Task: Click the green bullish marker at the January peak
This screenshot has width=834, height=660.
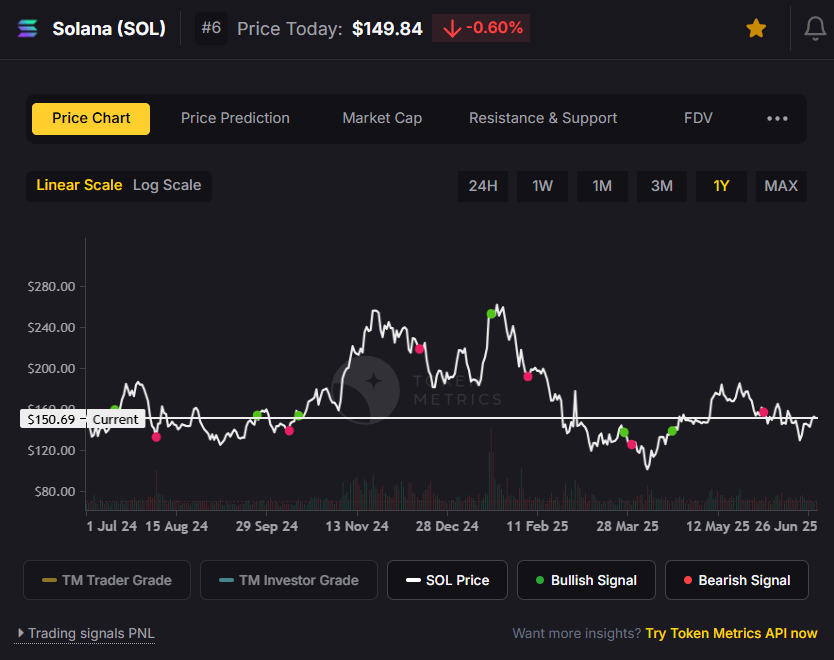Action: (491, 314)
